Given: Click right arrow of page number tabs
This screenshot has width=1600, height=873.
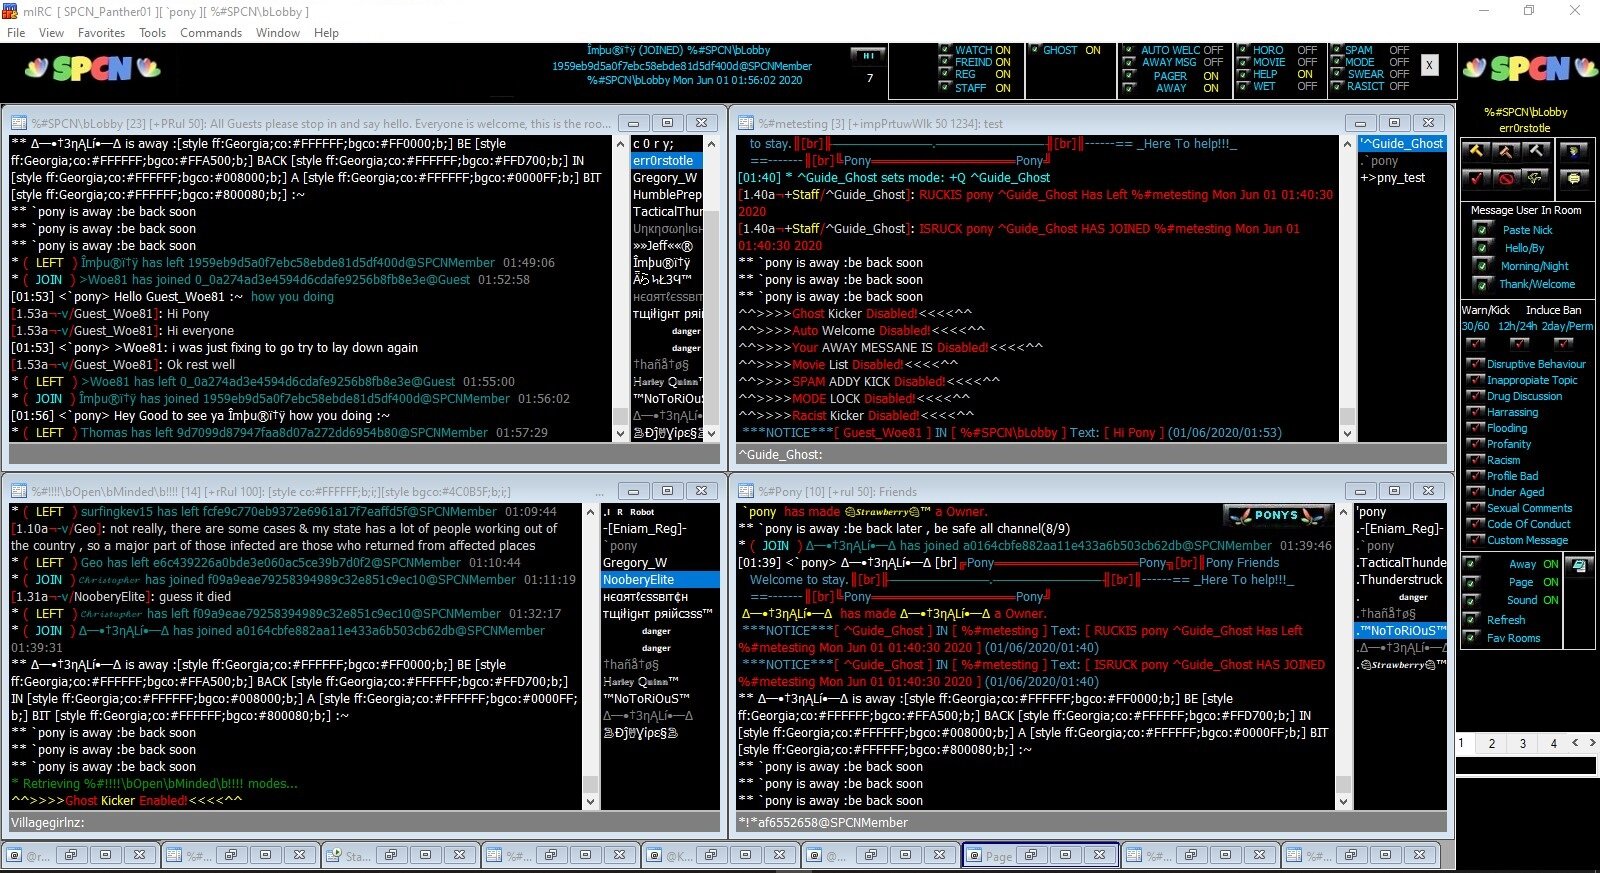Looking at the screenshot, I should [x=1592, y=743].
